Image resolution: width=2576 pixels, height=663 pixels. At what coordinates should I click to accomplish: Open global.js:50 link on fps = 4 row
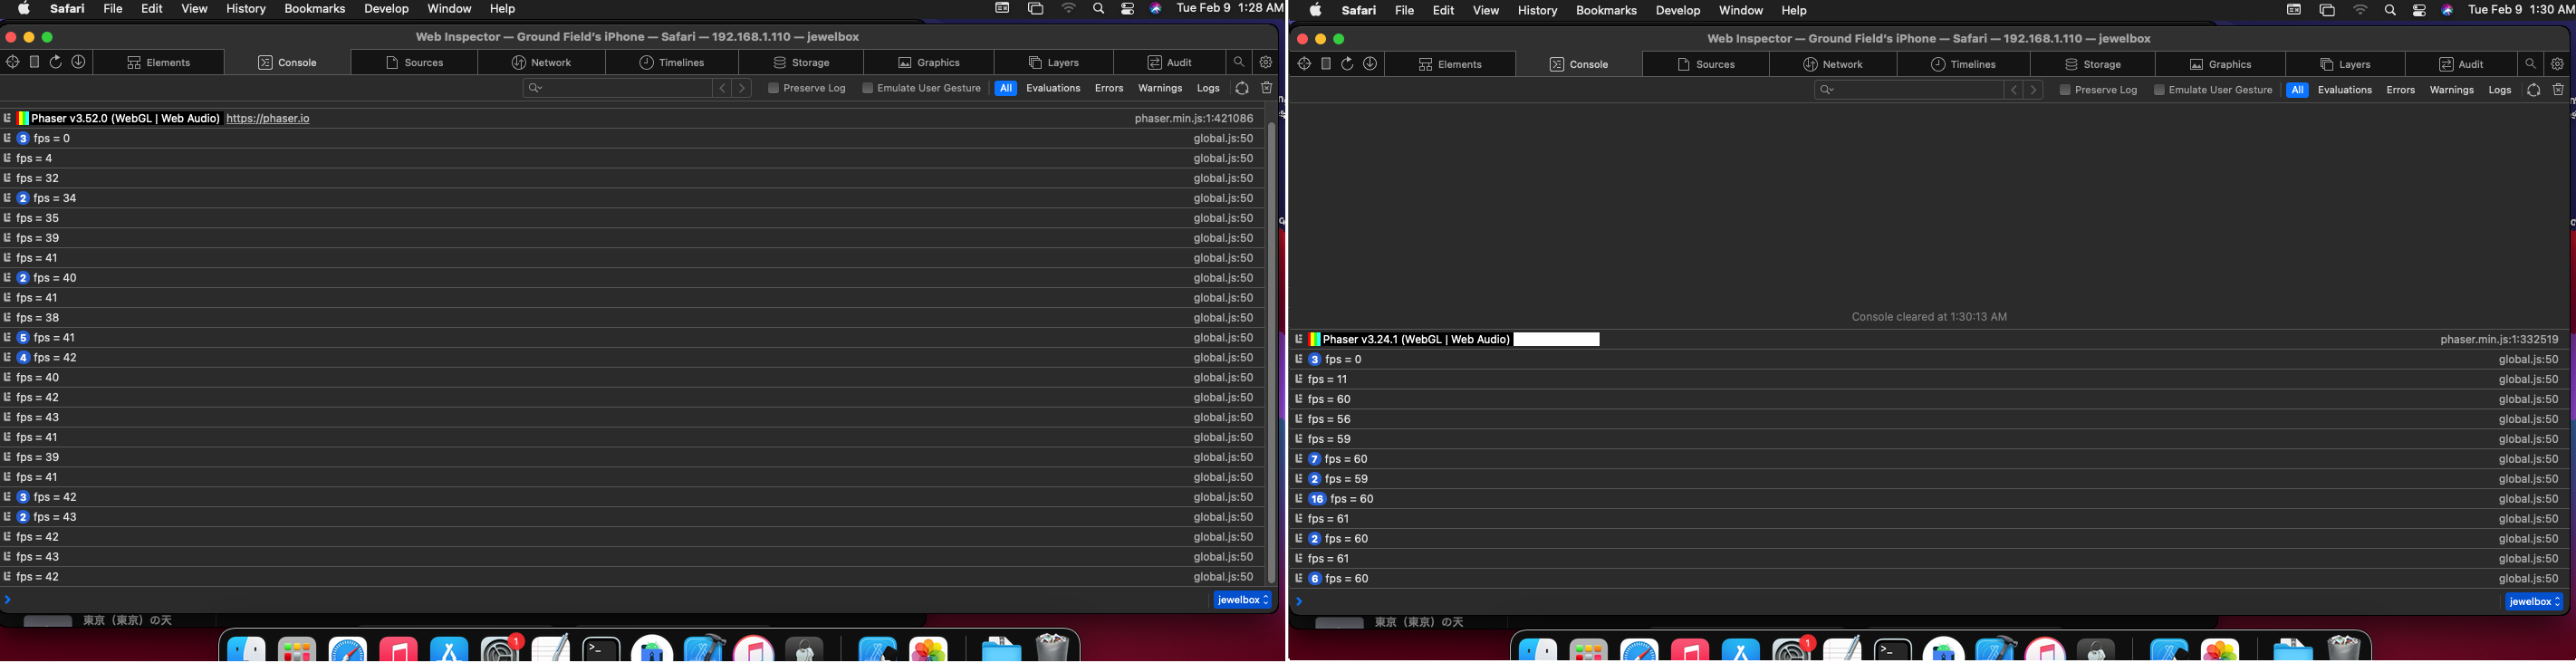click(1223, 158)
